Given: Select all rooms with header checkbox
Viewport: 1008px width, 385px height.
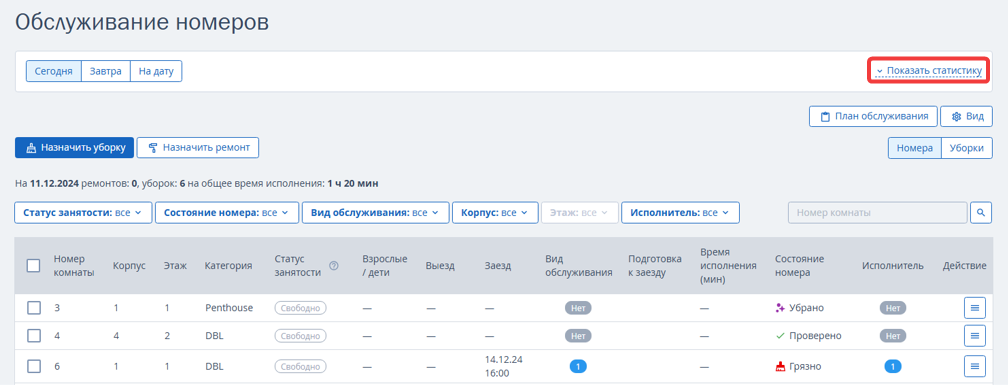Looking at the screenshot, I should pos(33,265).
